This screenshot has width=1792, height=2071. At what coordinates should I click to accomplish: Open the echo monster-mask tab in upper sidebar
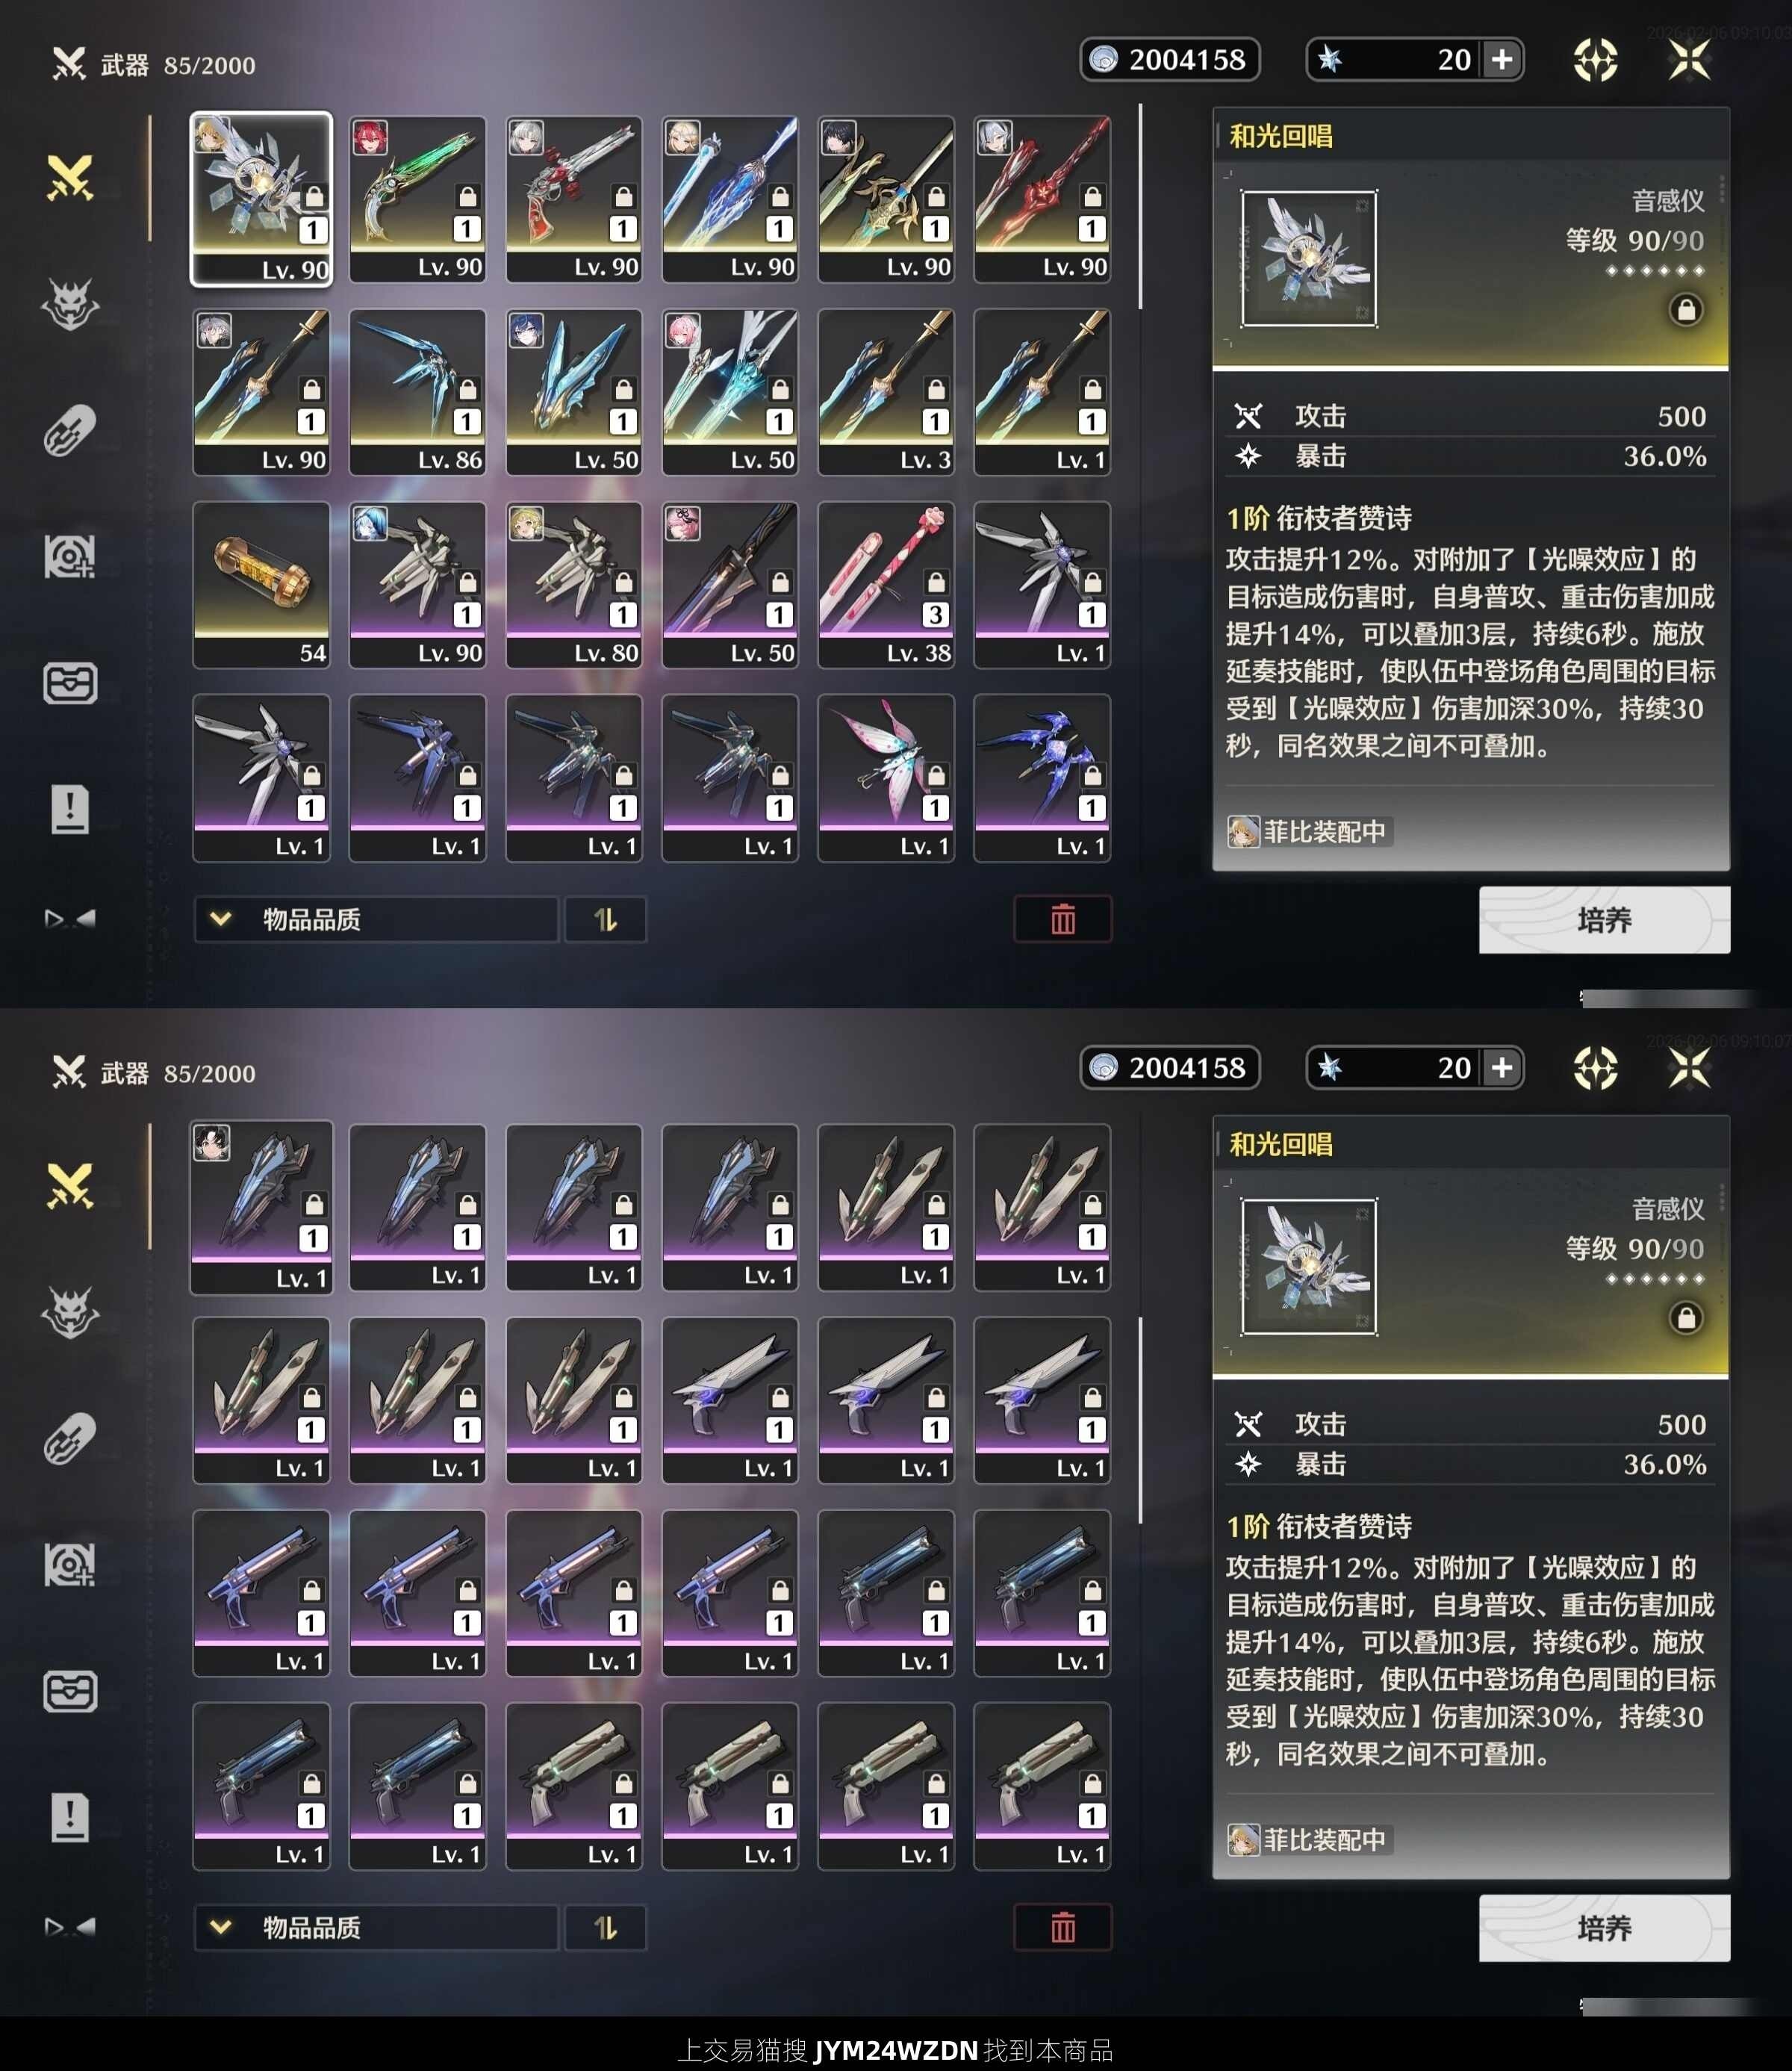(x=70, y=304)
